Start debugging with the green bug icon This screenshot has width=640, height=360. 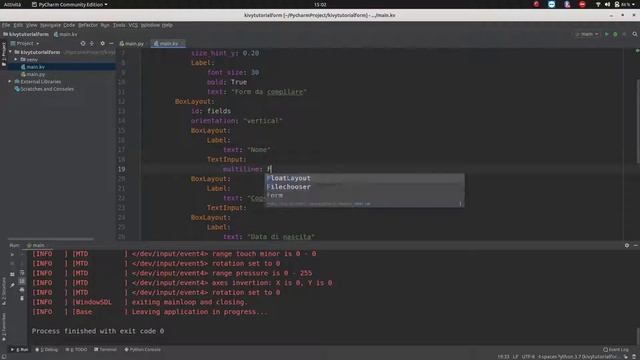click(615, 34)
